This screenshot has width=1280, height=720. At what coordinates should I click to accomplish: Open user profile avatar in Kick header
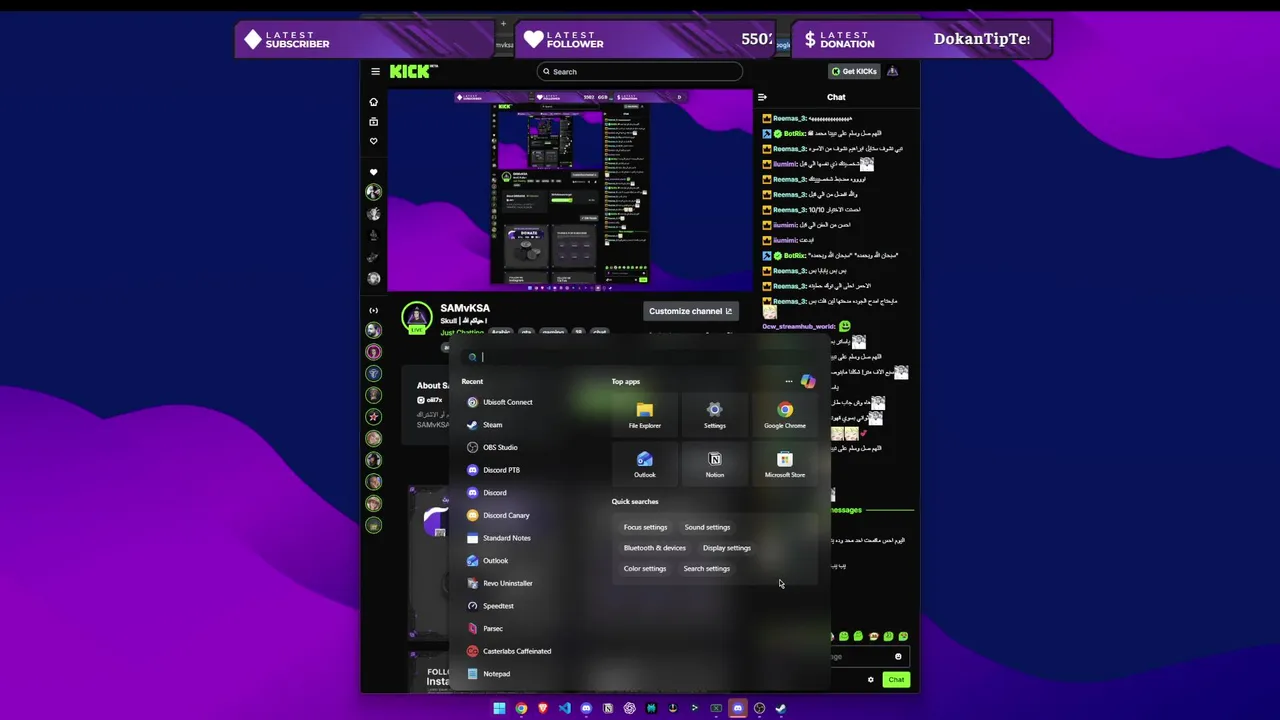(892, 71)
